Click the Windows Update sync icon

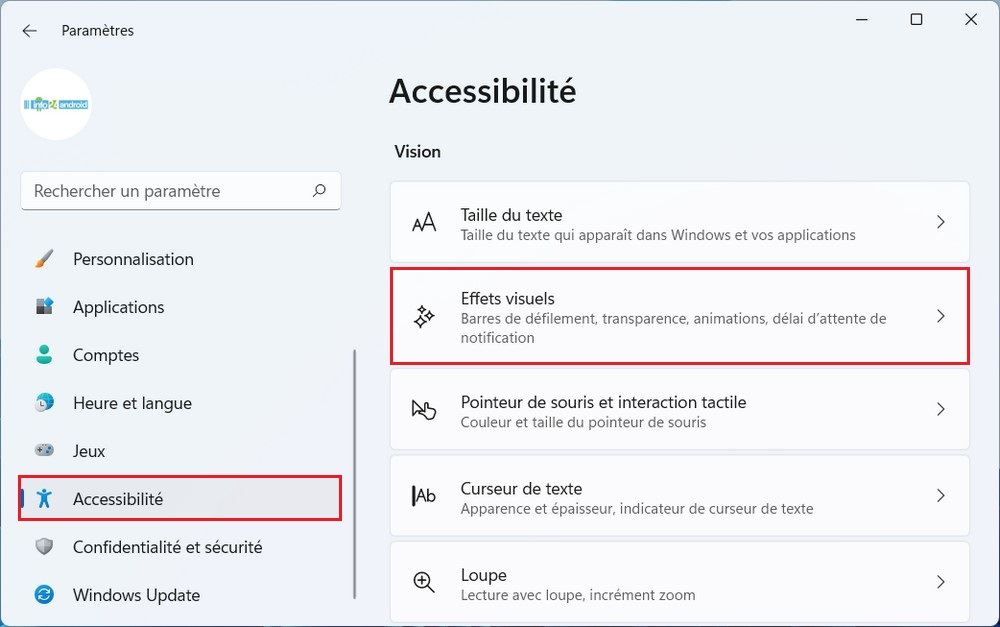point(44,595)
